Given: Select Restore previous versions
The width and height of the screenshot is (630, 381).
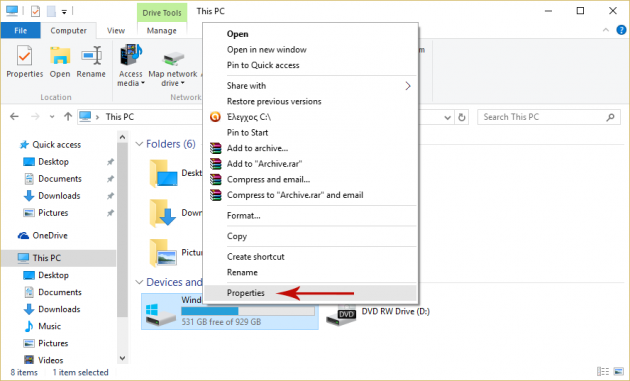Looking at the screenshot, I should pyautogui.click(x=310, y=101).
